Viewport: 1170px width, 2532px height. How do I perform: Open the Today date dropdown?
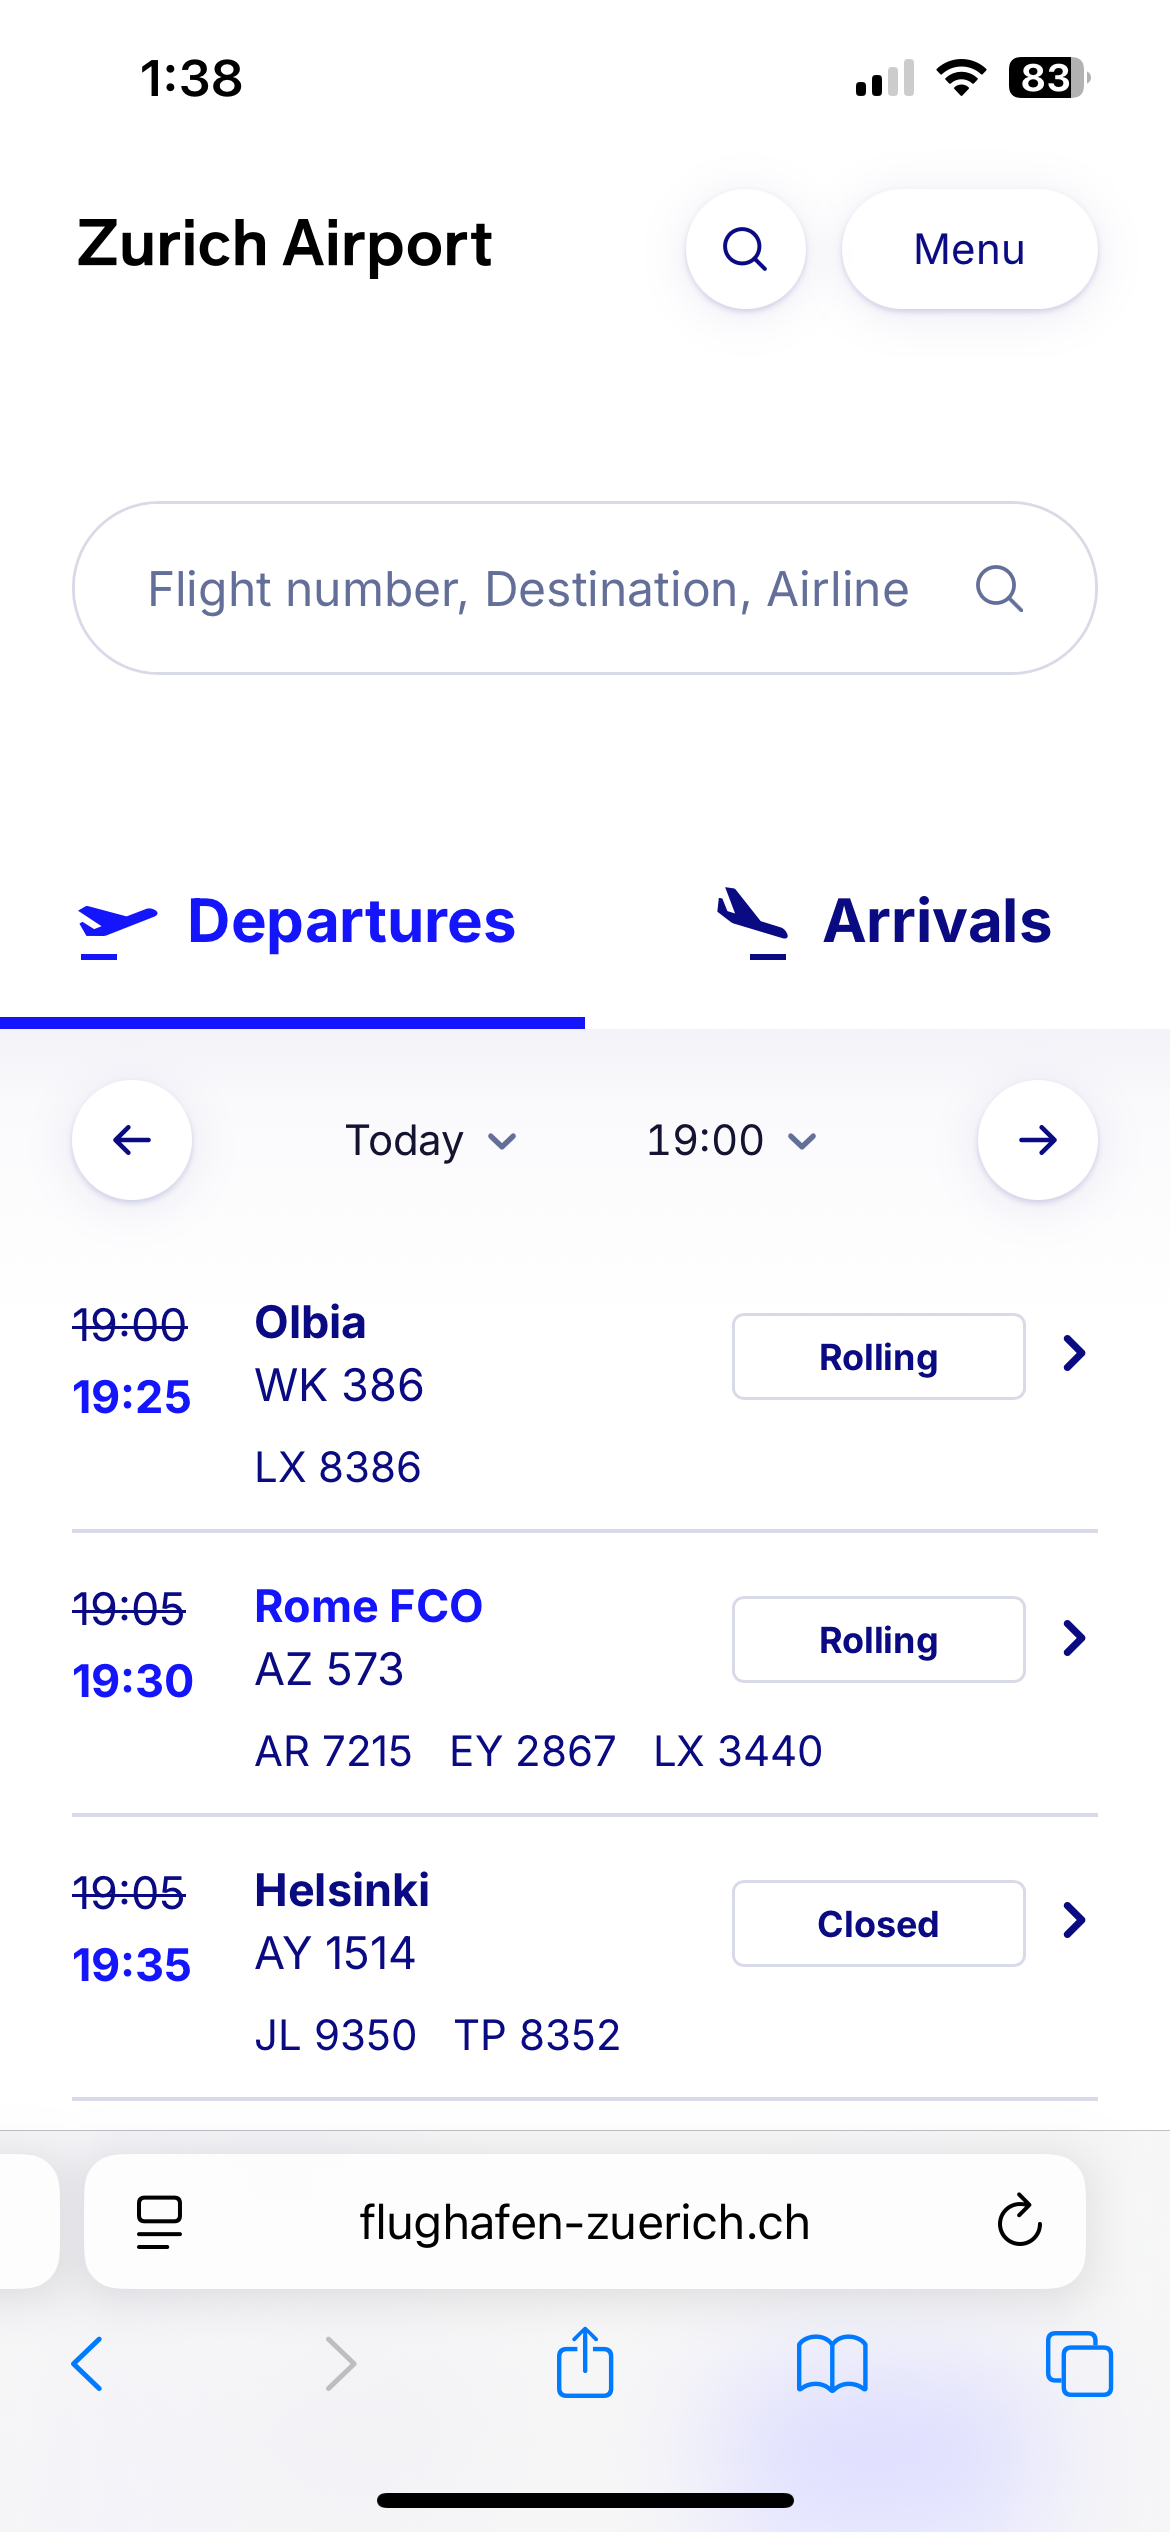[431, 1140]
